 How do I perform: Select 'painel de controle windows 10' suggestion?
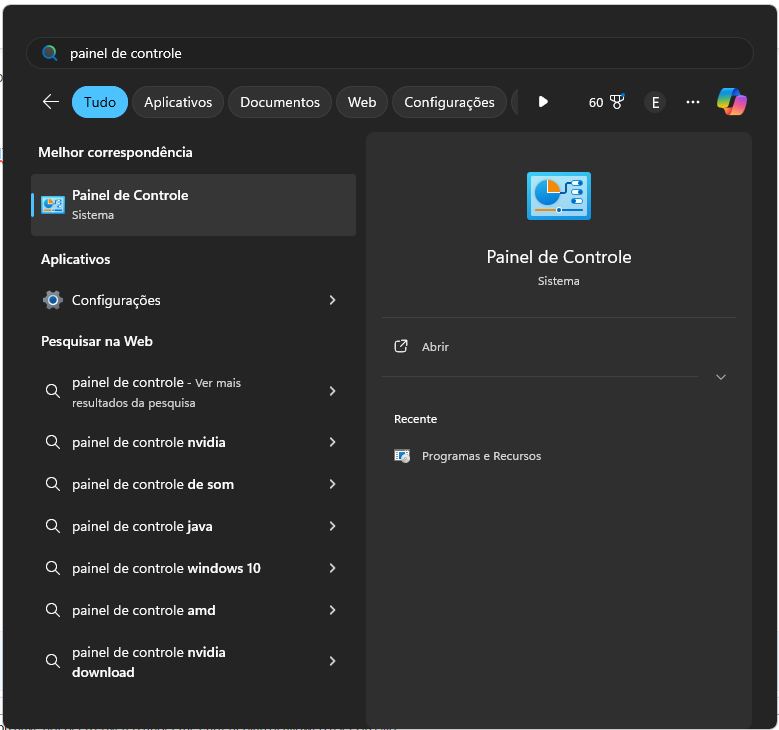point(193,568)
